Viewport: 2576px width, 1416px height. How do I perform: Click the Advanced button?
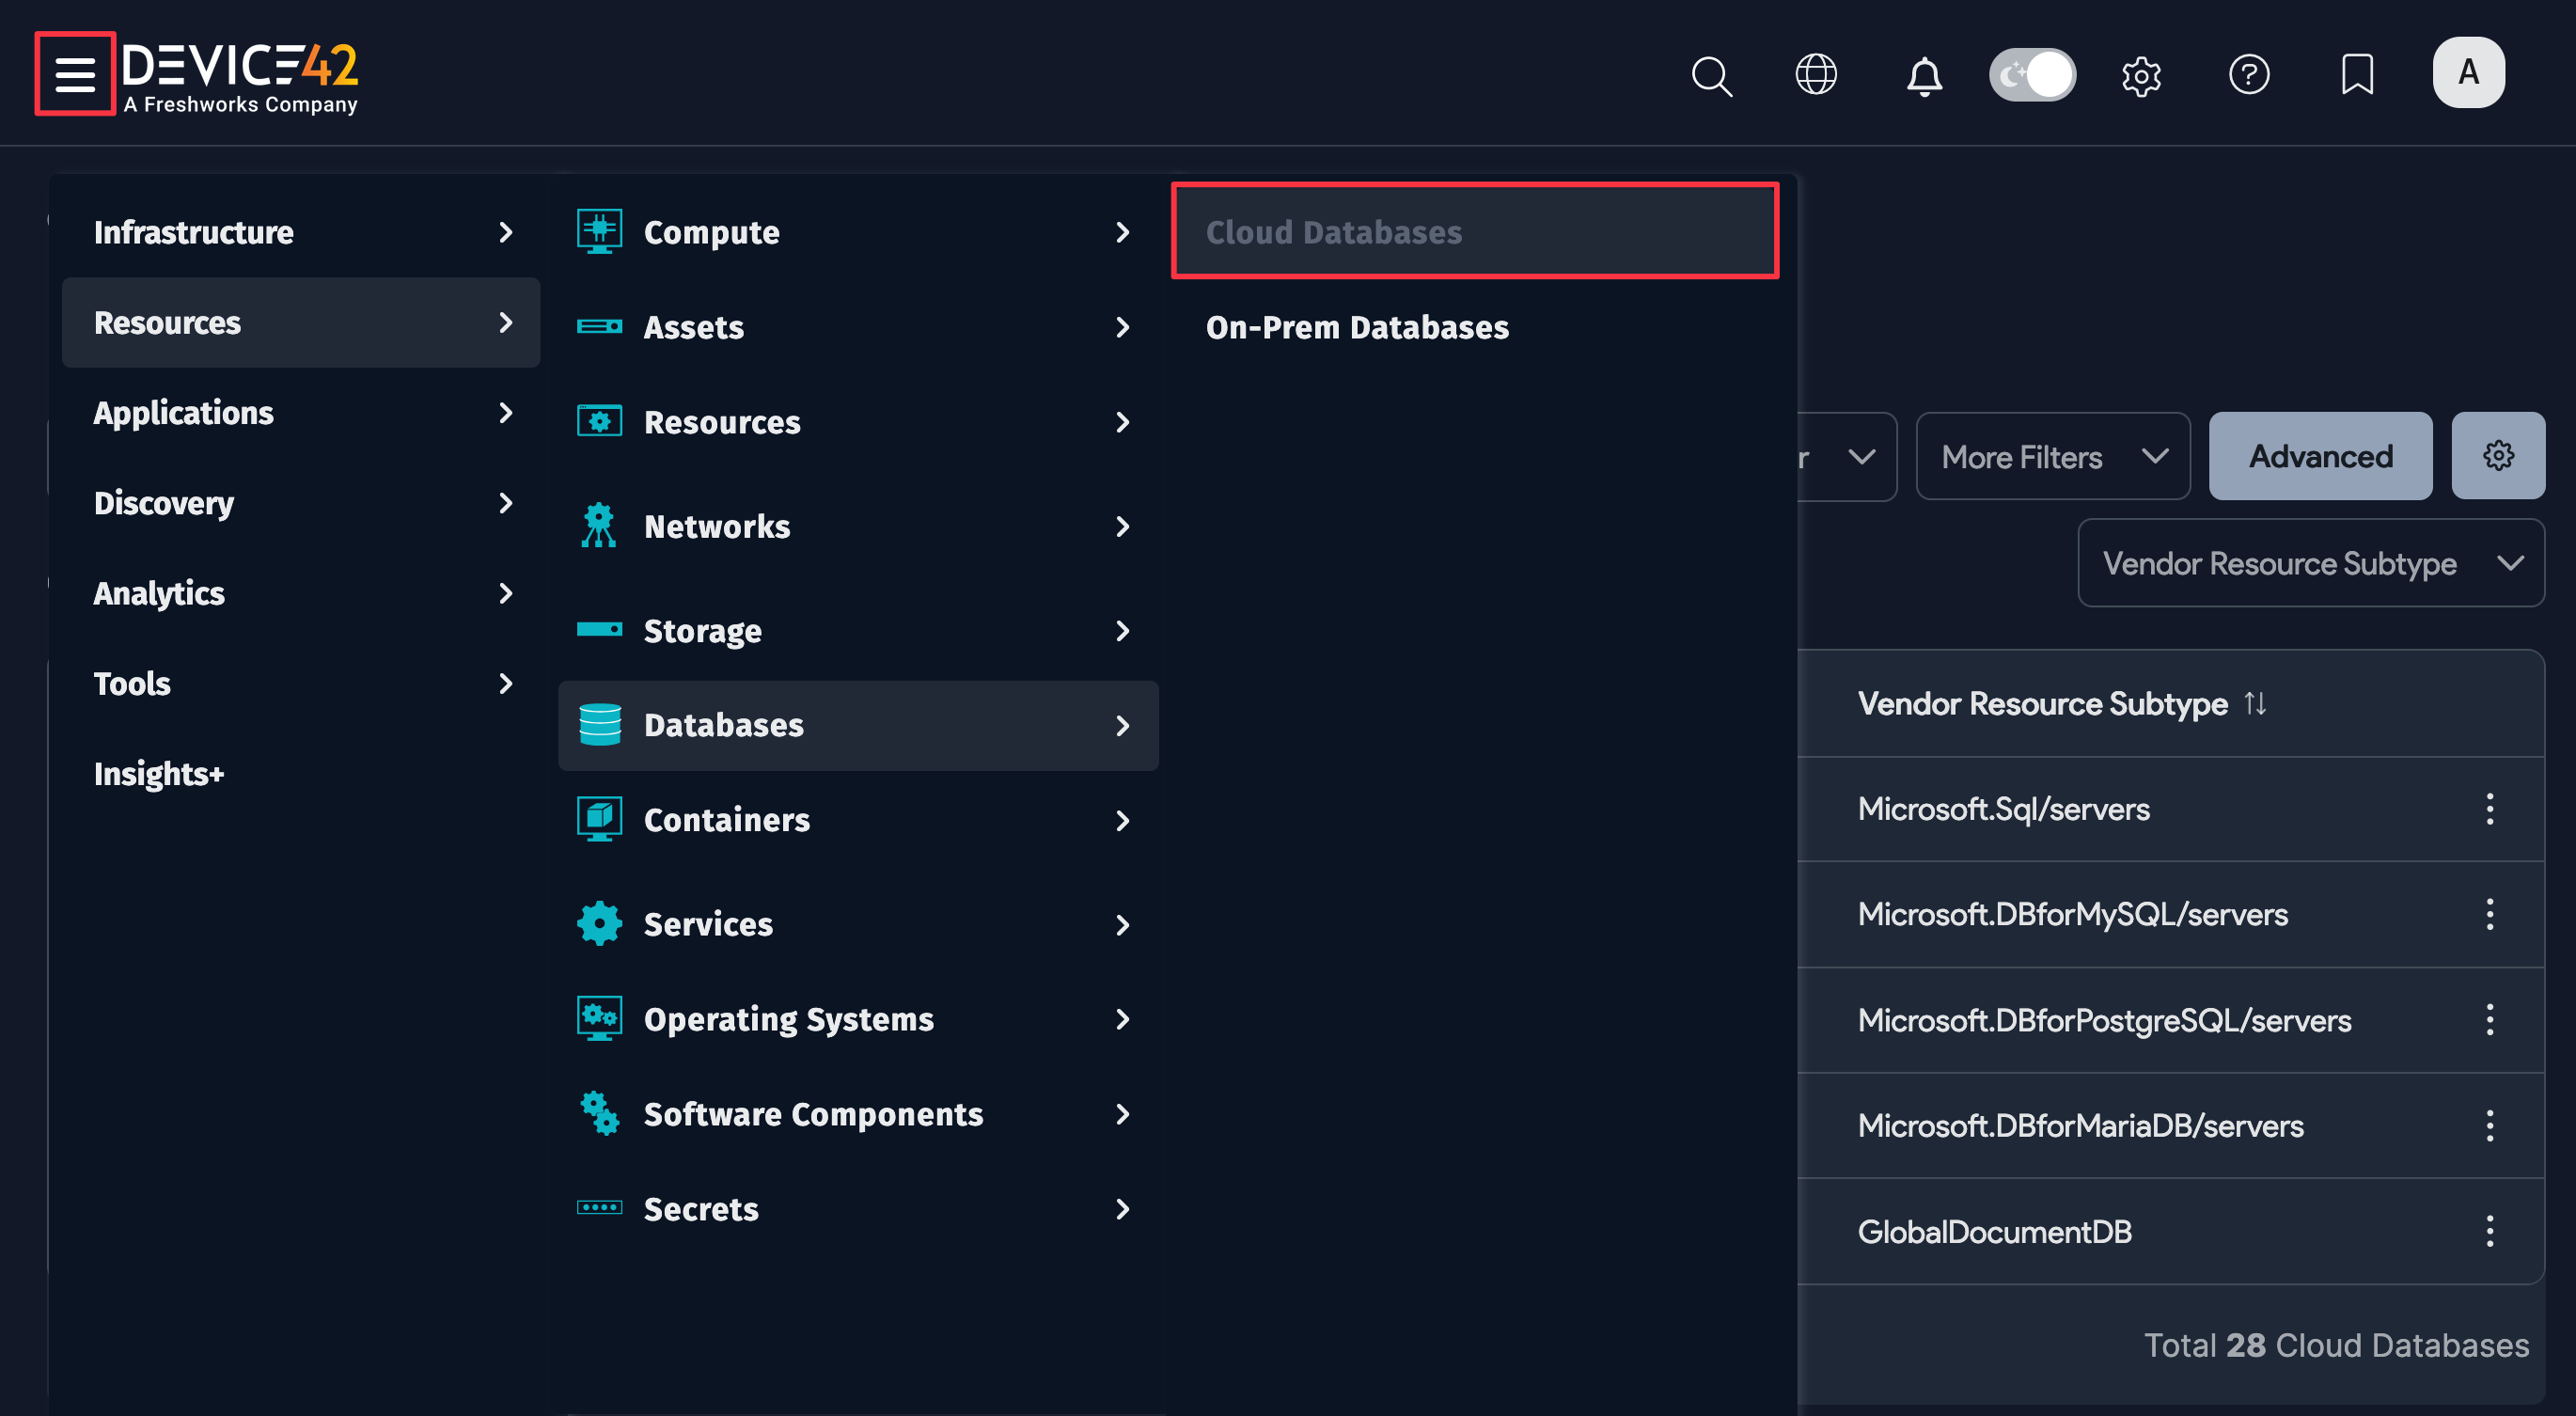click(x=2320, y=456)
